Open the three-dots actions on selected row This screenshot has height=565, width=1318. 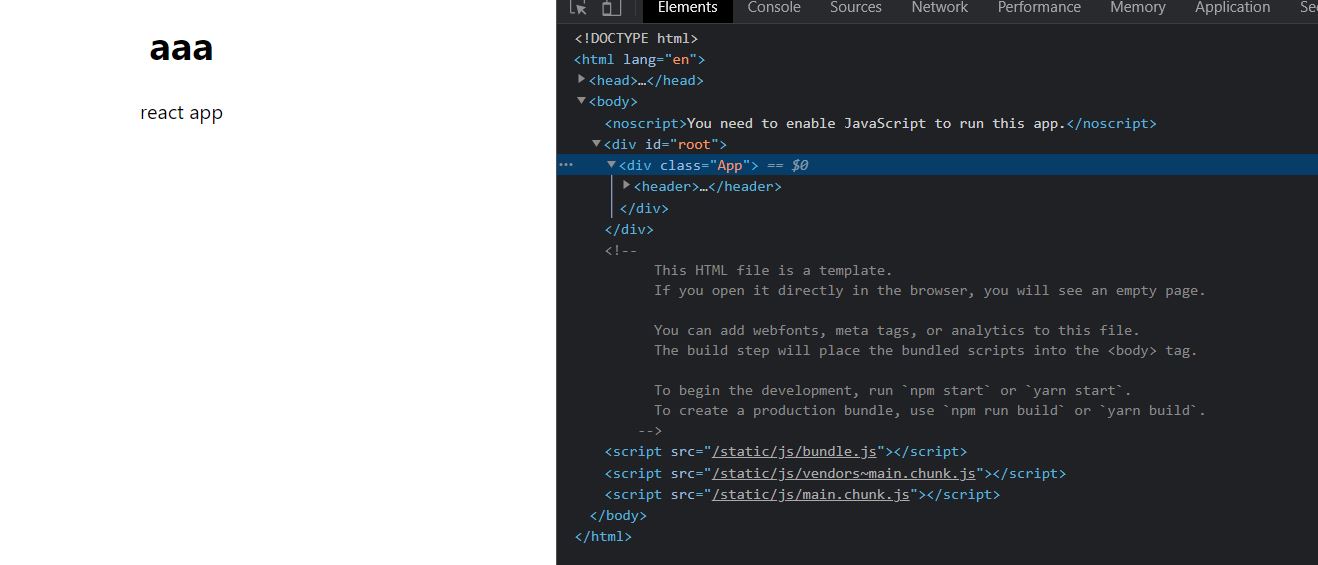tap(566, 165)
